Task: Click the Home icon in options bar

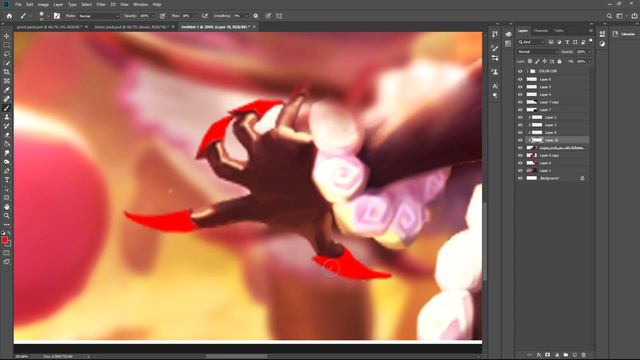Action: click(x=9, y=16)
